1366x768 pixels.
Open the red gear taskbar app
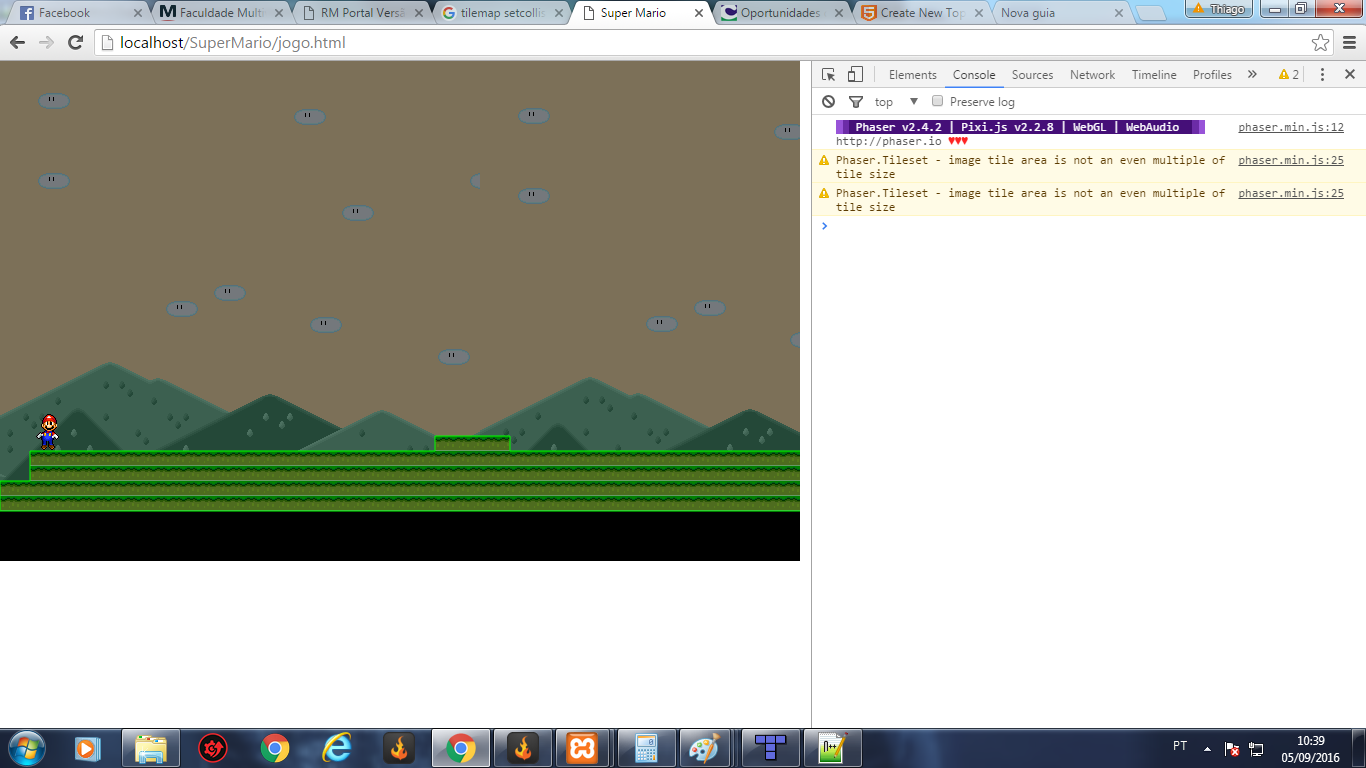[x=212, y=747]
